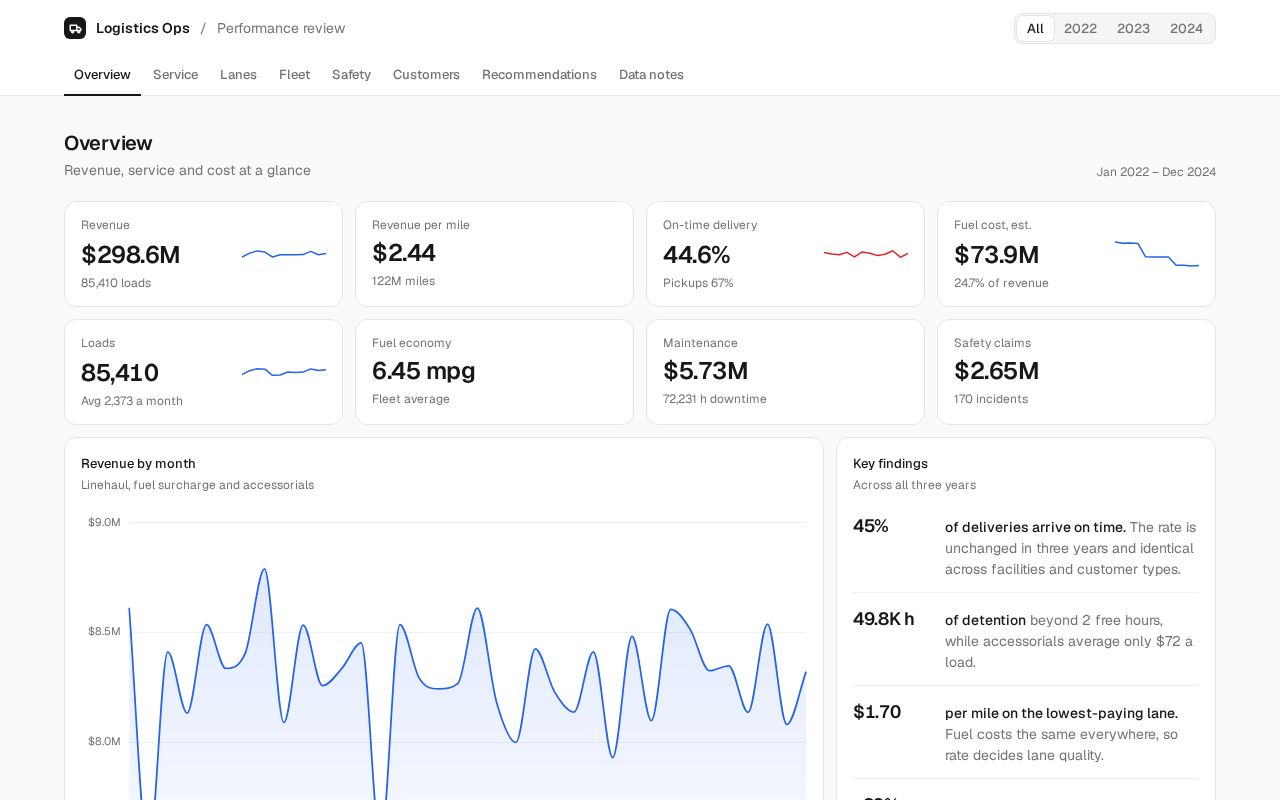Click the Logistics Ops breadcrumb link
This screenshot has width=1280, height=800.
[143, 28]
